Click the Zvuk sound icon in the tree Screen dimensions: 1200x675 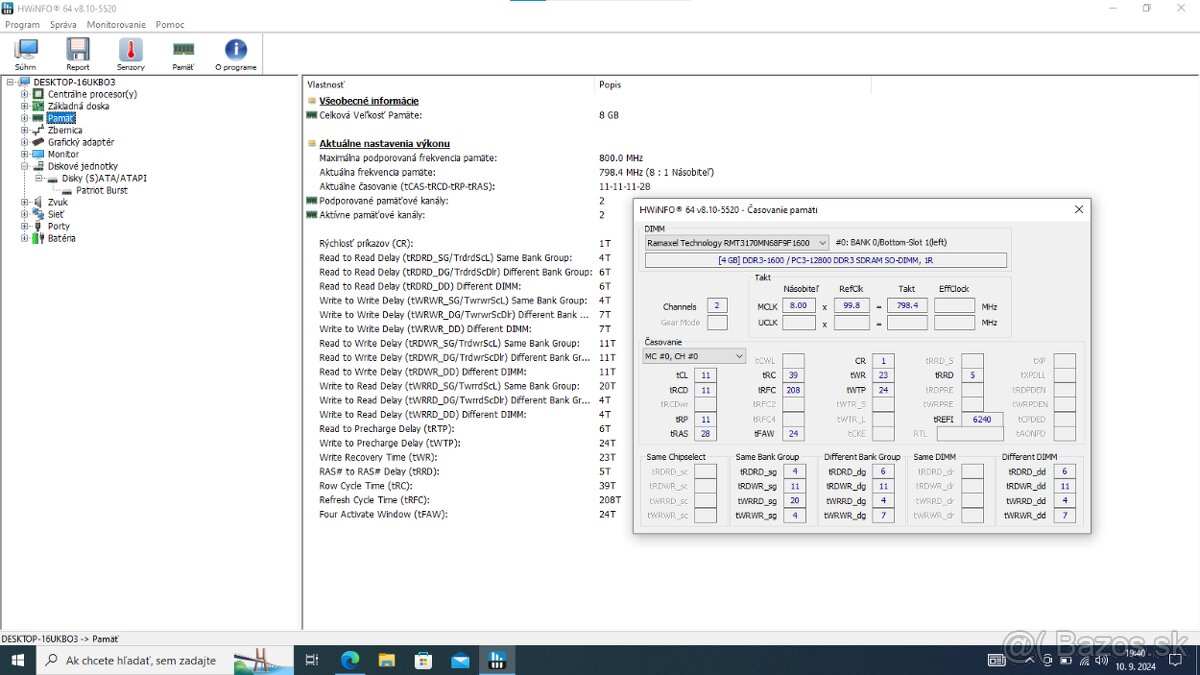coord(40,202)
